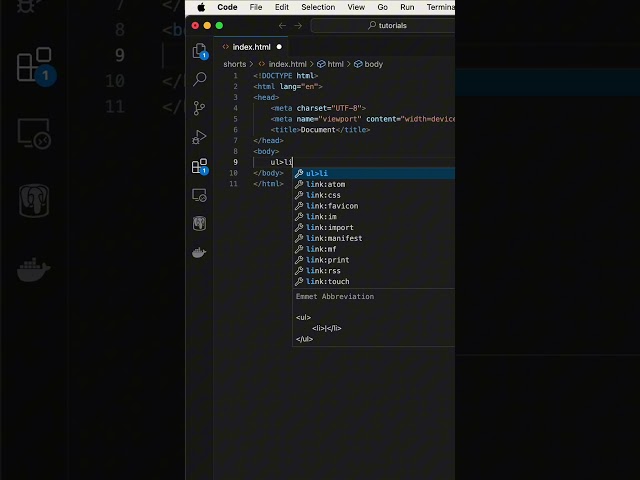Choose the link:print suggestion
Screen dimensions: 640x480
(x=374, y=260)
